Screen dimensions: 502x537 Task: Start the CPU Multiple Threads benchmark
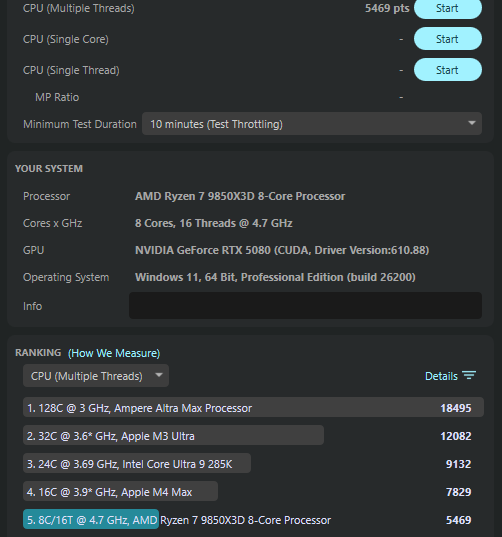pyautogui.click(x=448, y=9)
